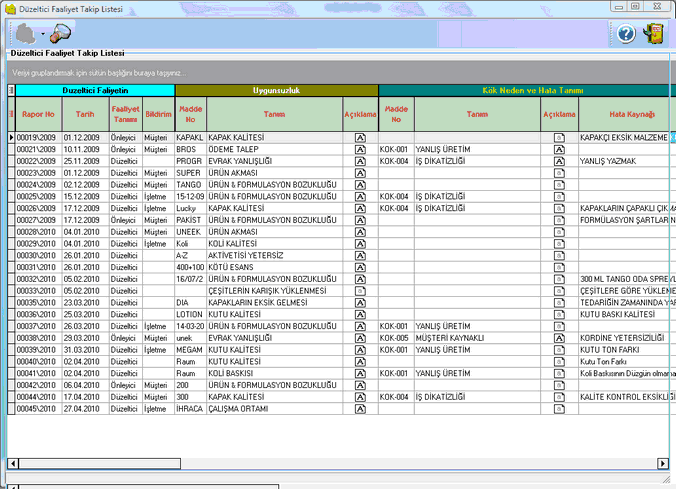Select the current row indicator for 00019\2009
This screenshot has width=676, height=489.
(x=11, y=138)
